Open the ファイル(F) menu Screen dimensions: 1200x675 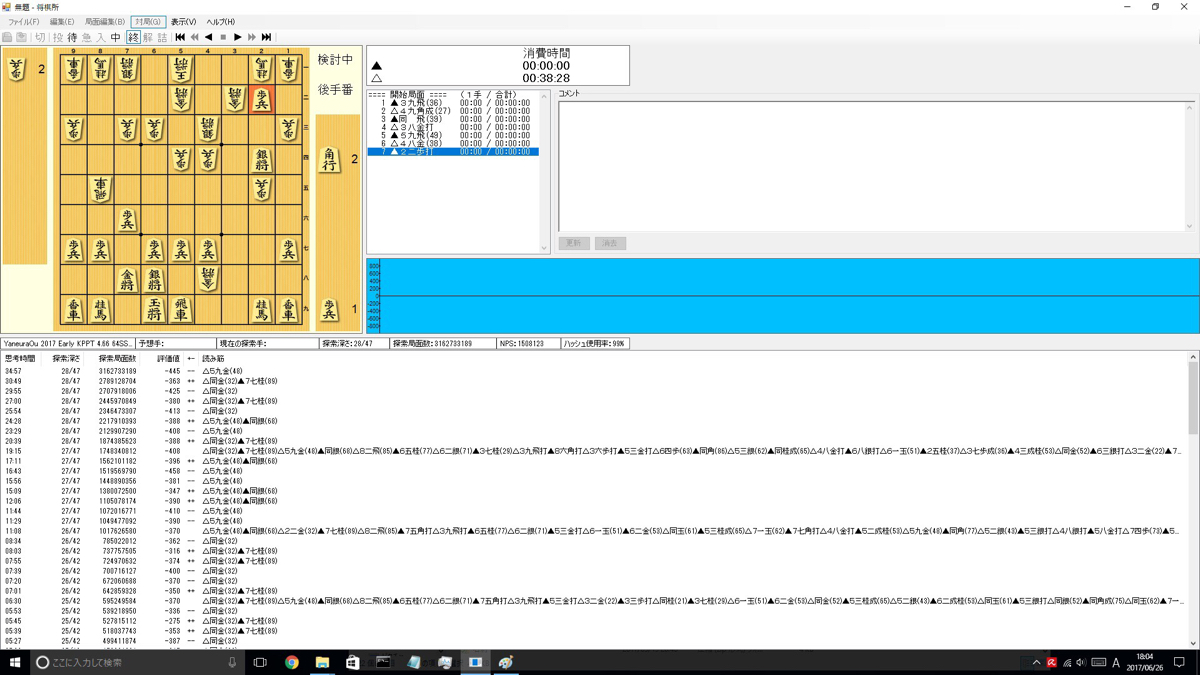(x=24, y=21)
